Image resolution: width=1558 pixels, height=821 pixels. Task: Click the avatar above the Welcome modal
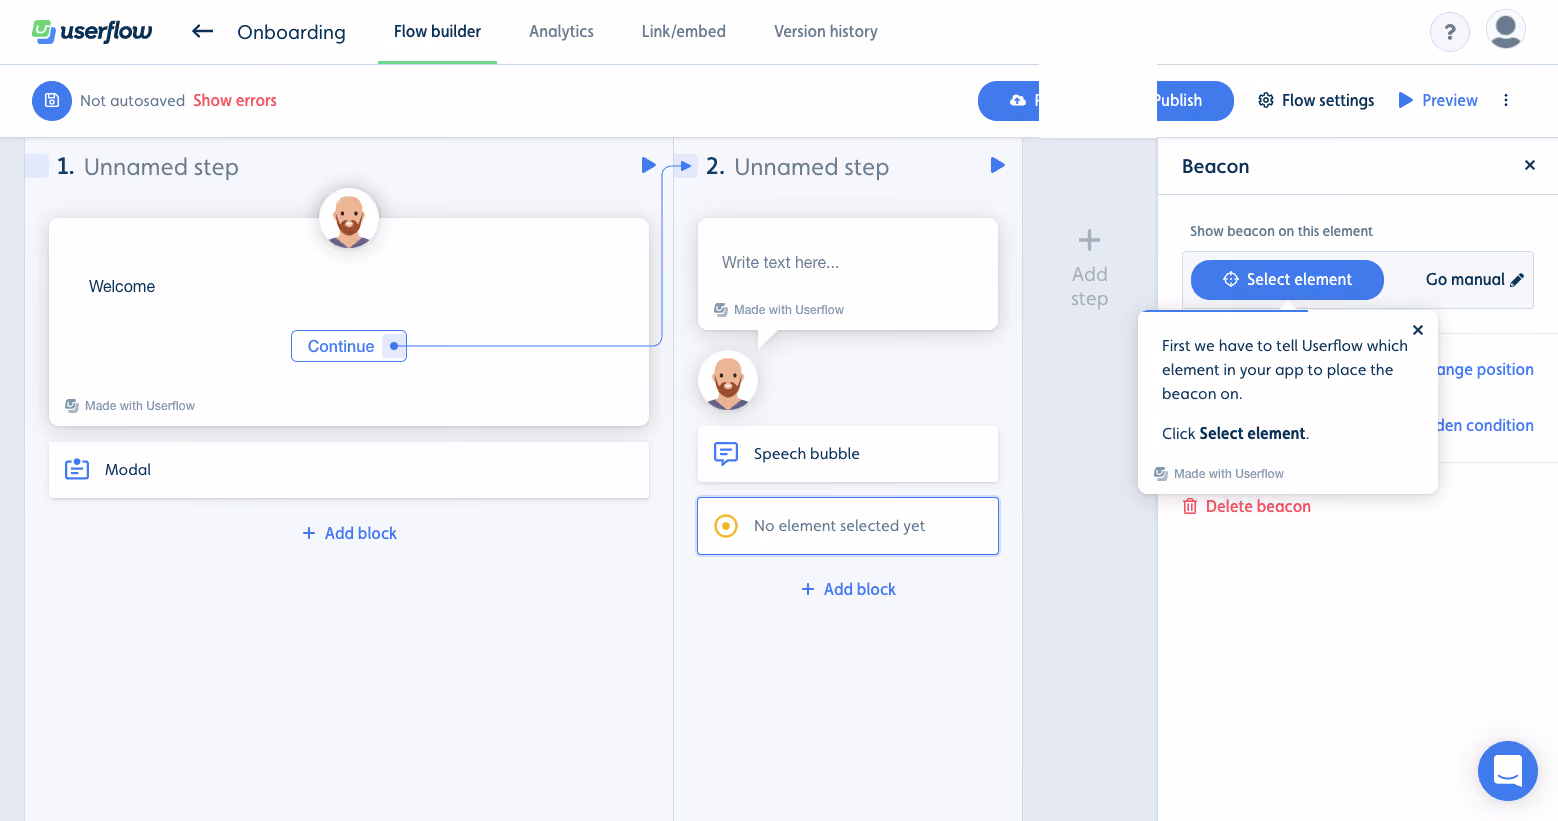(349, 218)
